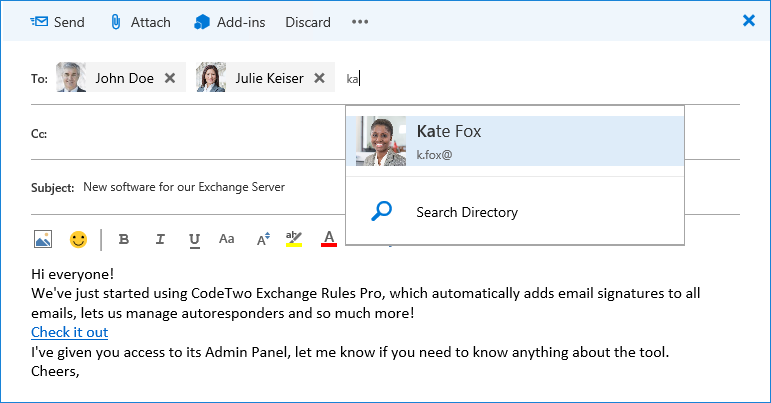The width and height of the screenshot is (771, 403).
Task: Close the compose window with the X
Action: [x=748, y=20]
